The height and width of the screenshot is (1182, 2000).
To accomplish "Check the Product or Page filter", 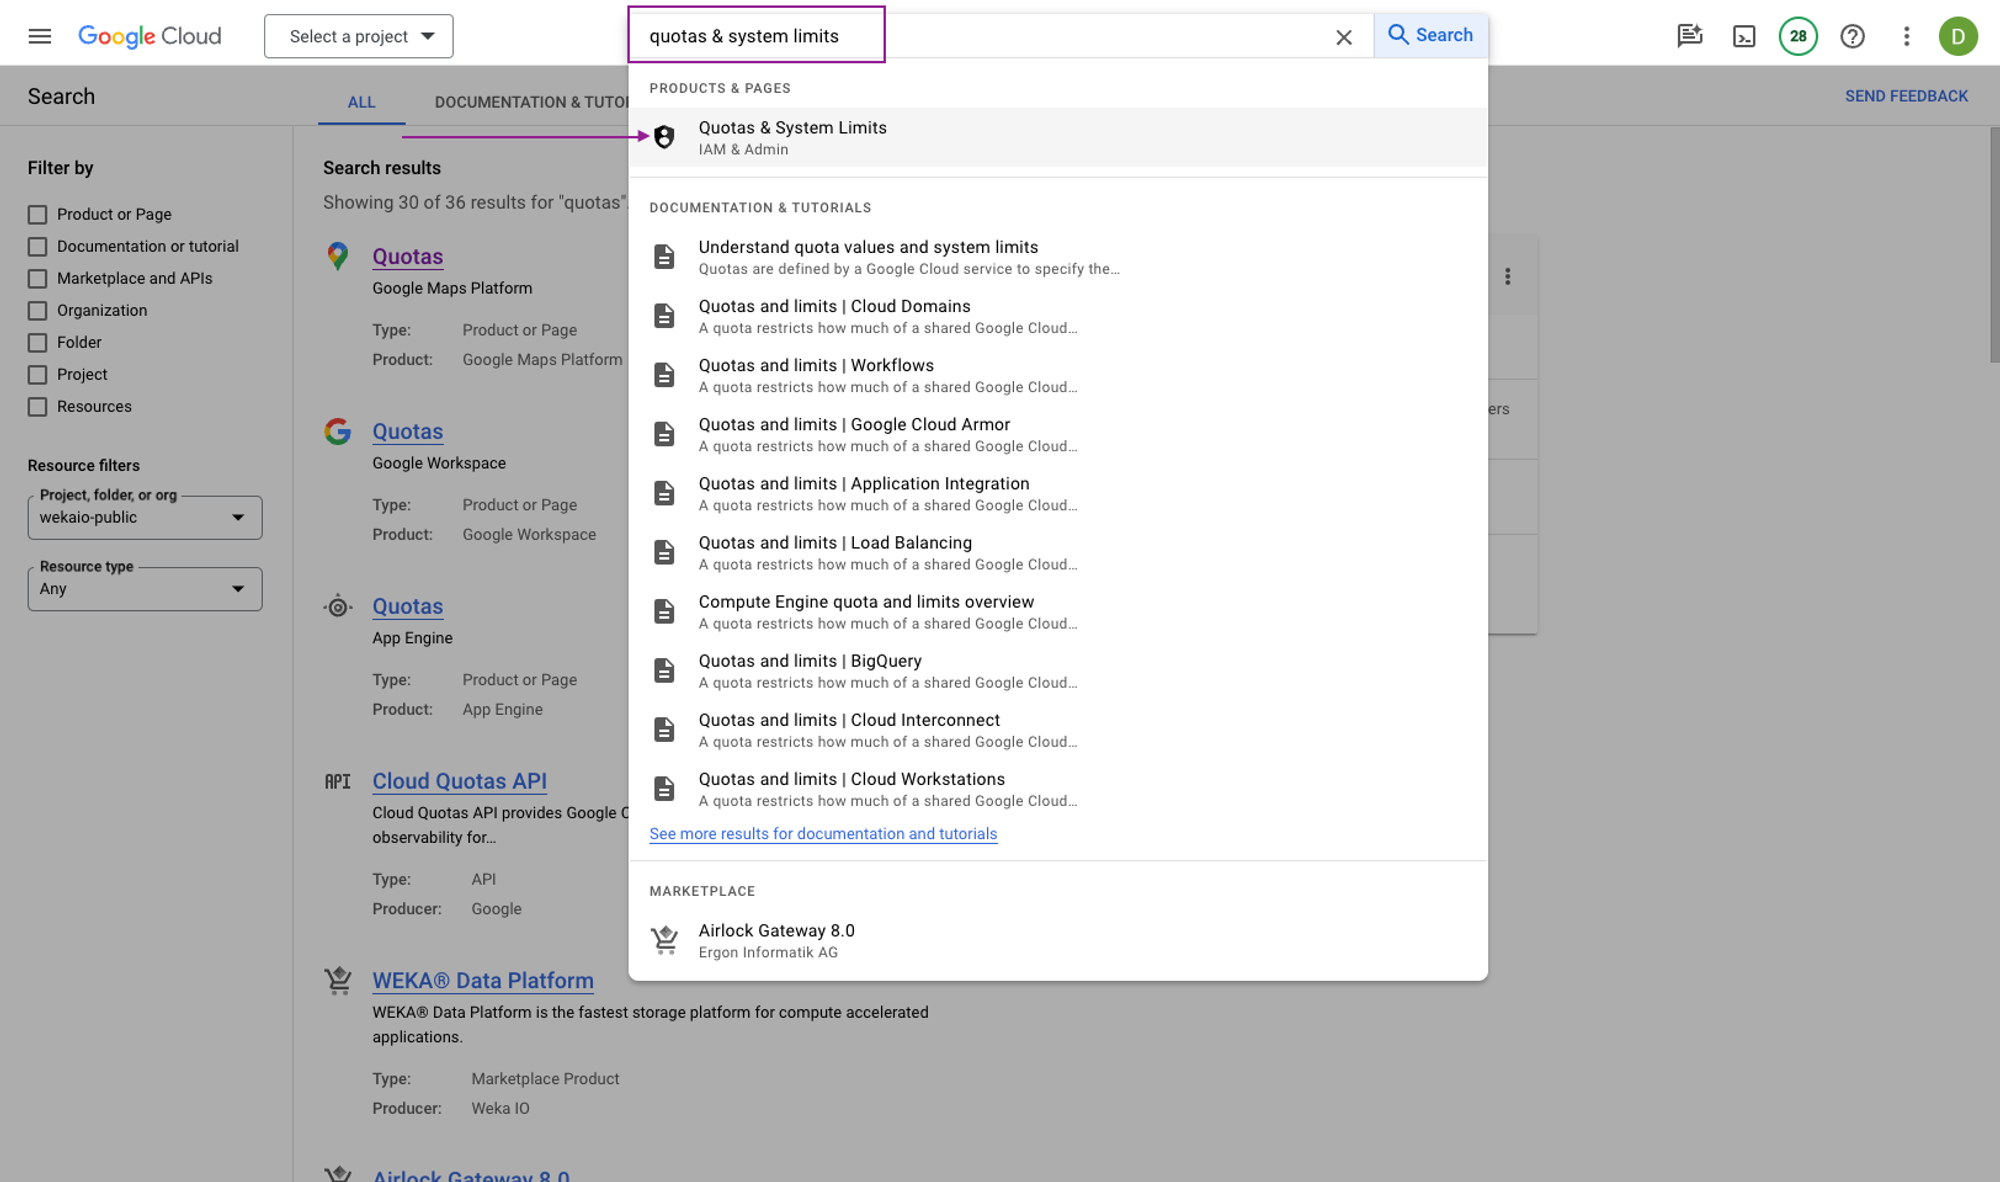I will [38, 215].
